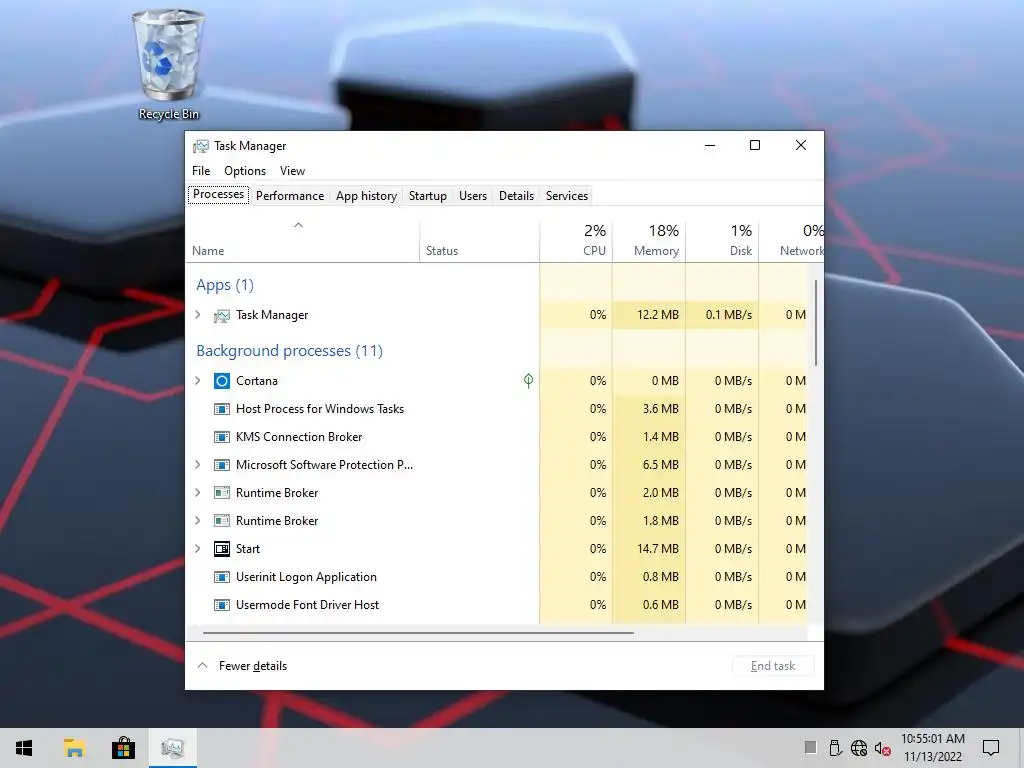Click the network globe tray icon
The height and width of the screenshot is (768, 1024).
859,748
